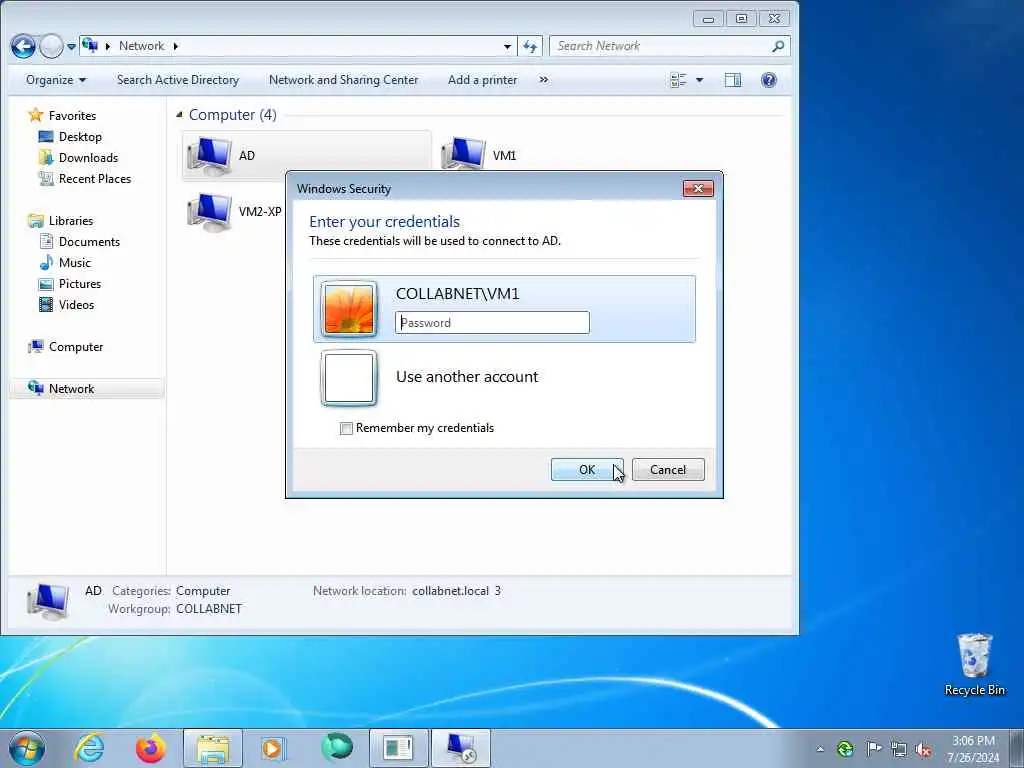This screenshot has width=1024, height=768.
Task: Click the muted volume tray icon
Action: click(x=923, y=749)
